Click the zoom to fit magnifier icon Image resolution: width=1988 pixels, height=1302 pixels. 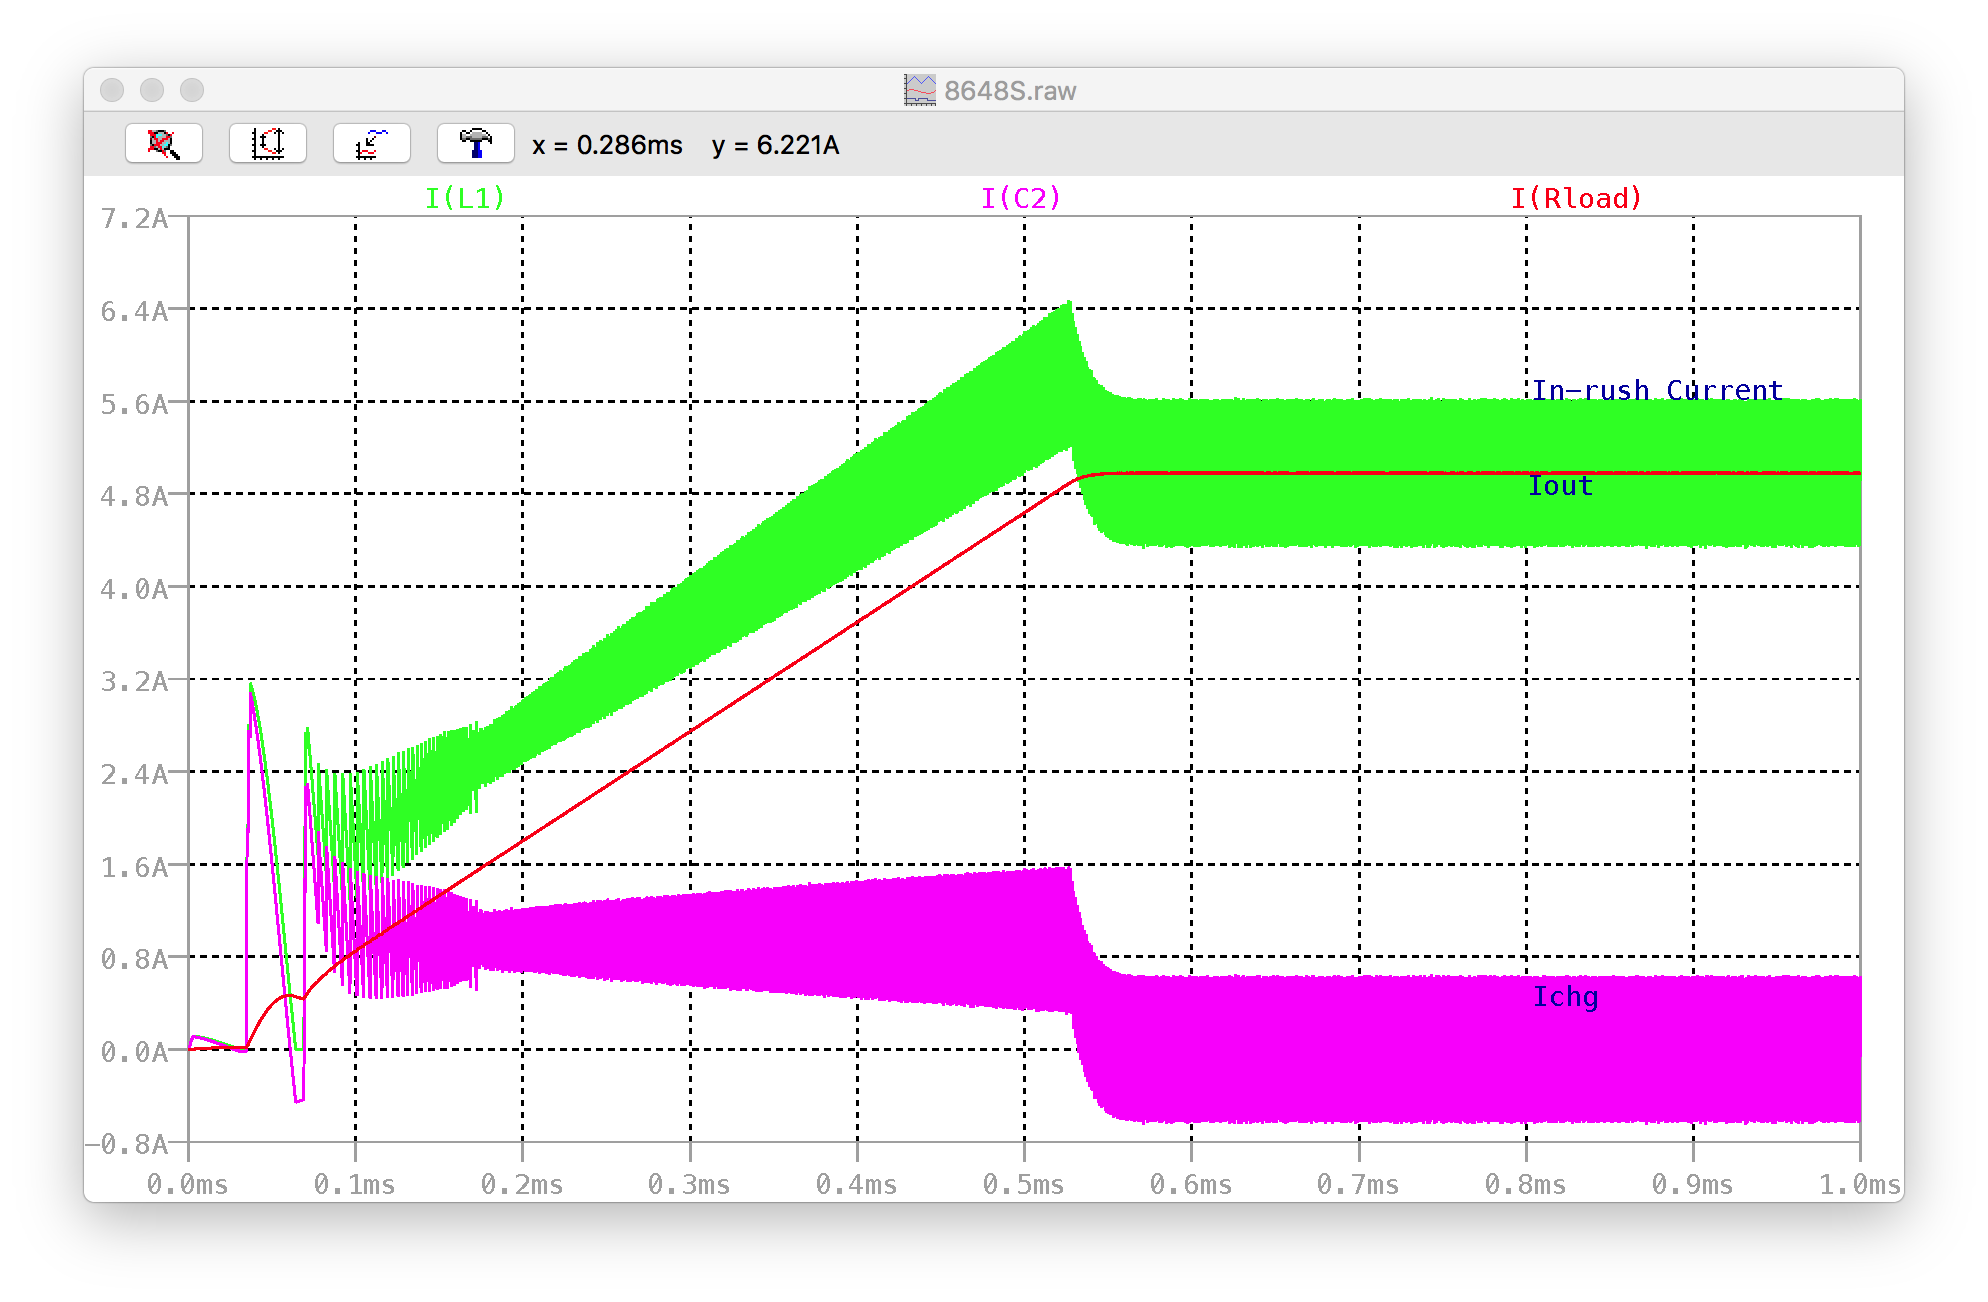pos(164,144)
